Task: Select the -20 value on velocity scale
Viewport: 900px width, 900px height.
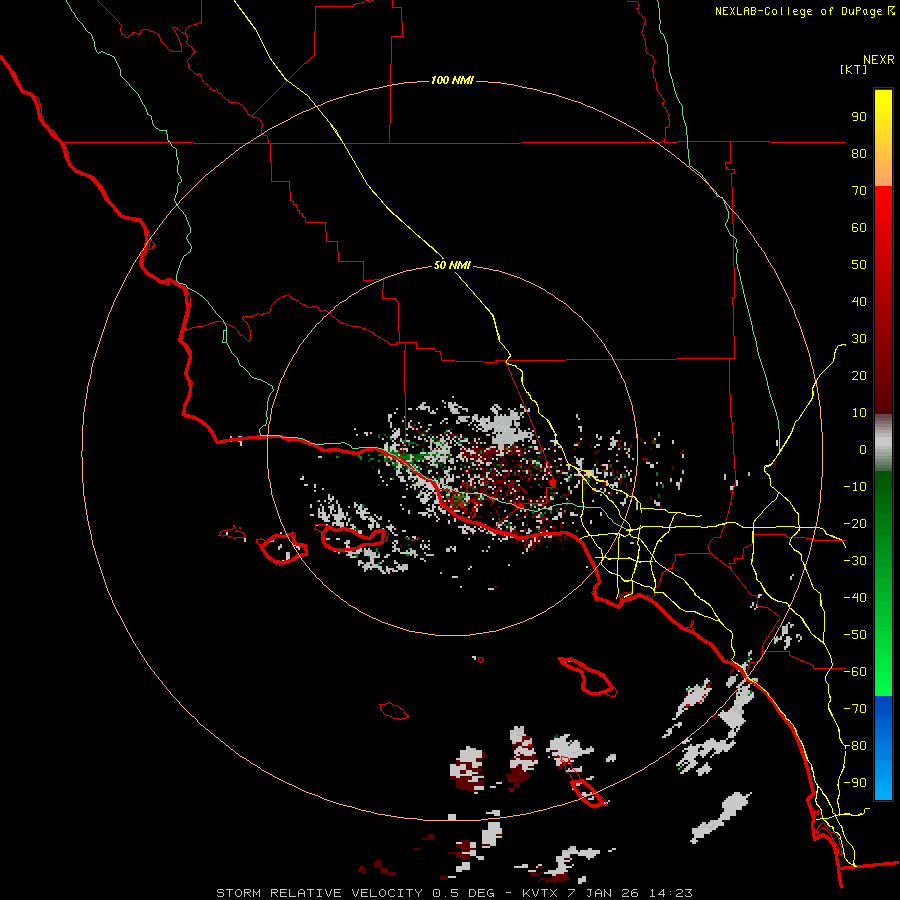Action: (x=855, y=523)
